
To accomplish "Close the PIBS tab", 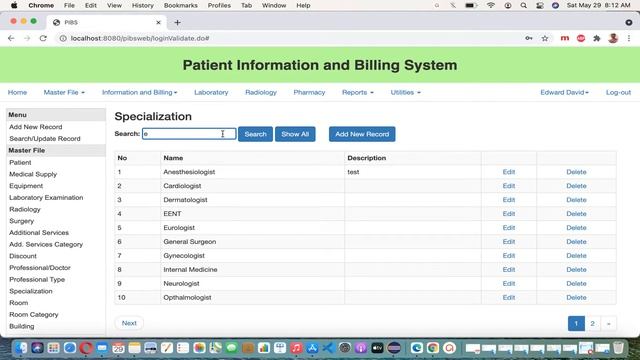I will coord(158,22).
